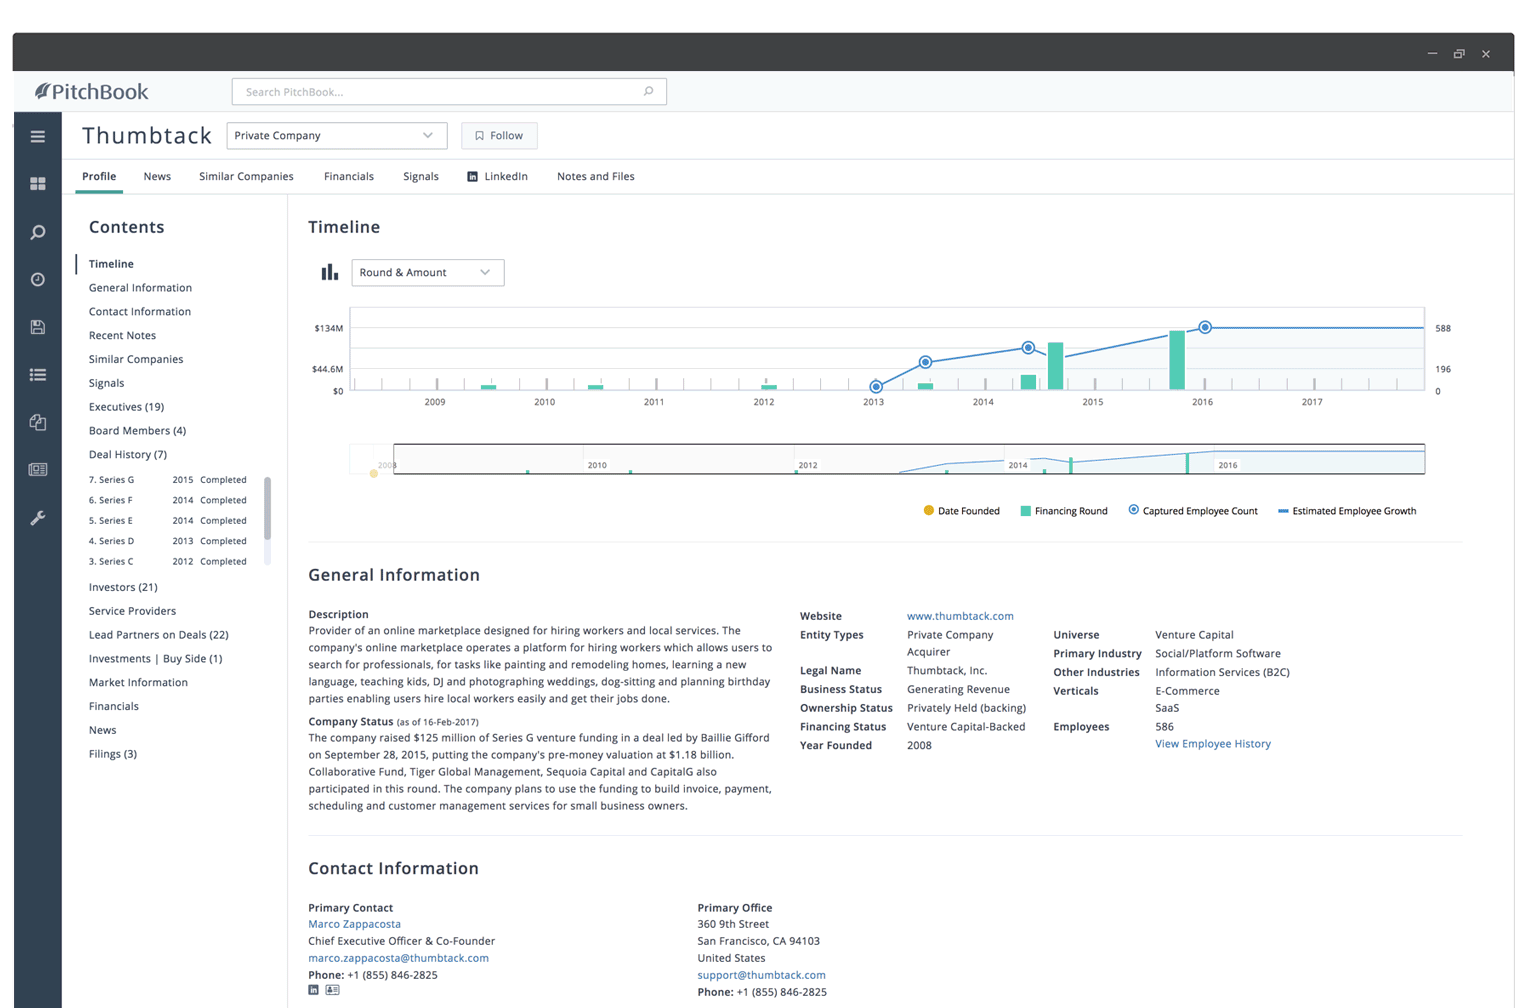Open the history clock icon
This screenshot has width=1526, height=1008.
(x=38, y=280)
